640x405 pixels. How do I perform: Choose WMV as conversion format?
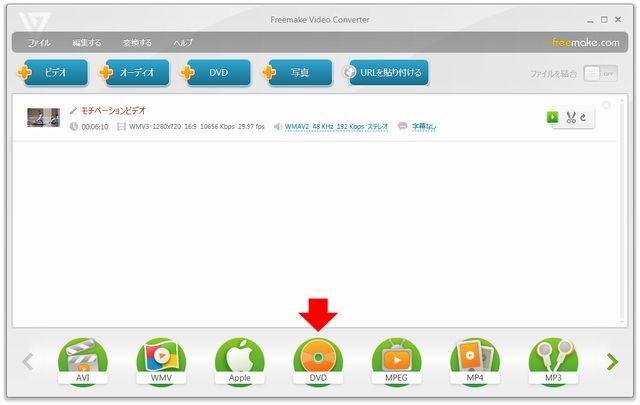click(160, 360)
